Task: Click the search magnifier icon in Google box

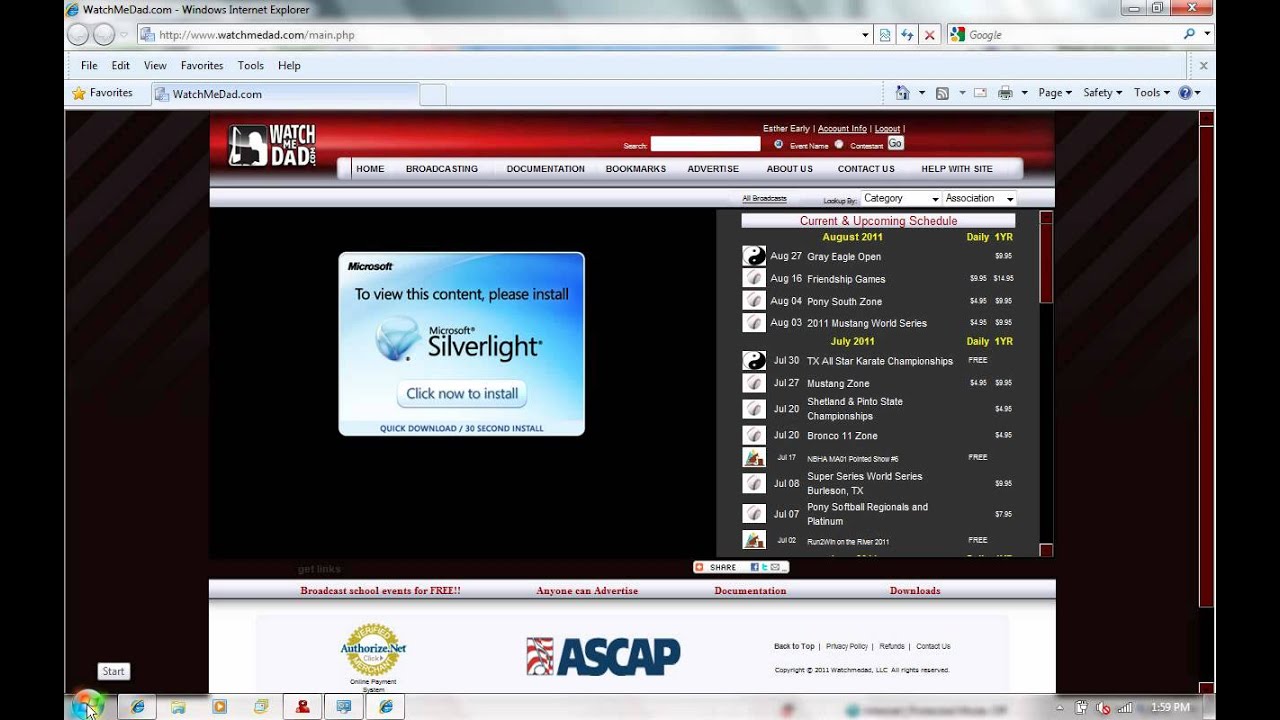Action: 1189,34
